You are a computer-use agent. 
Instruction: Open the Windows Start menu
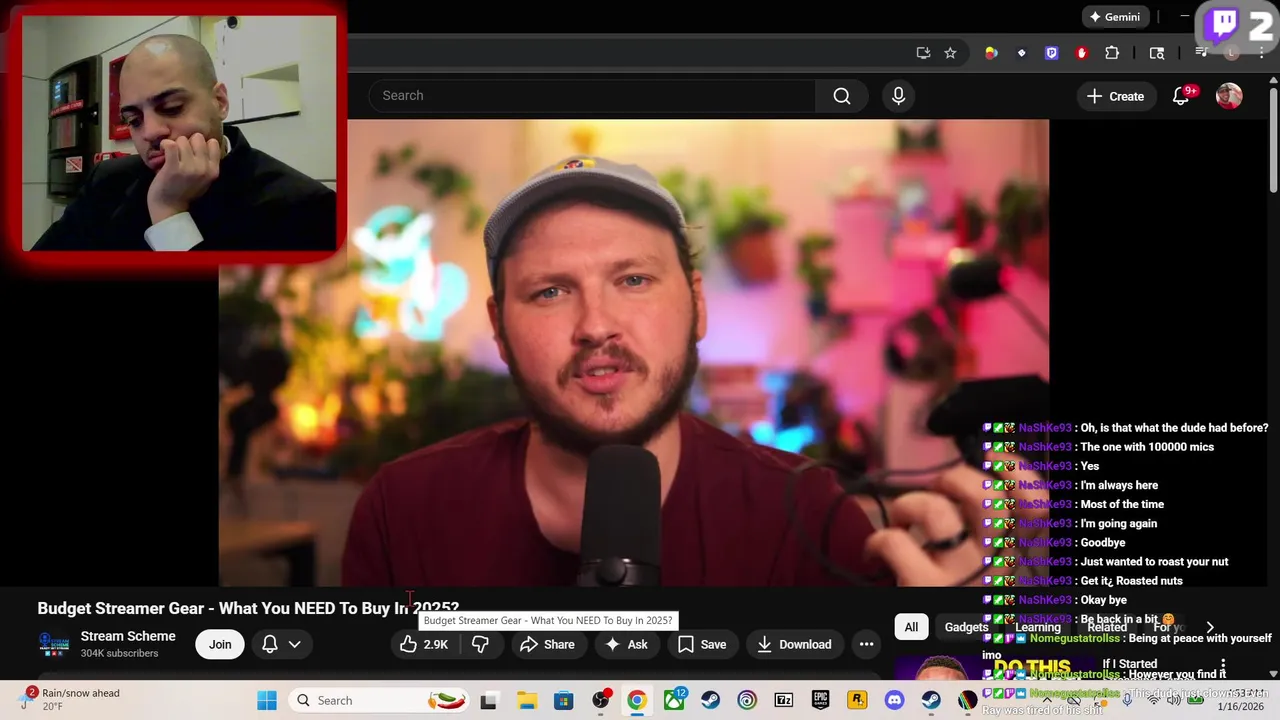[267, 701]
